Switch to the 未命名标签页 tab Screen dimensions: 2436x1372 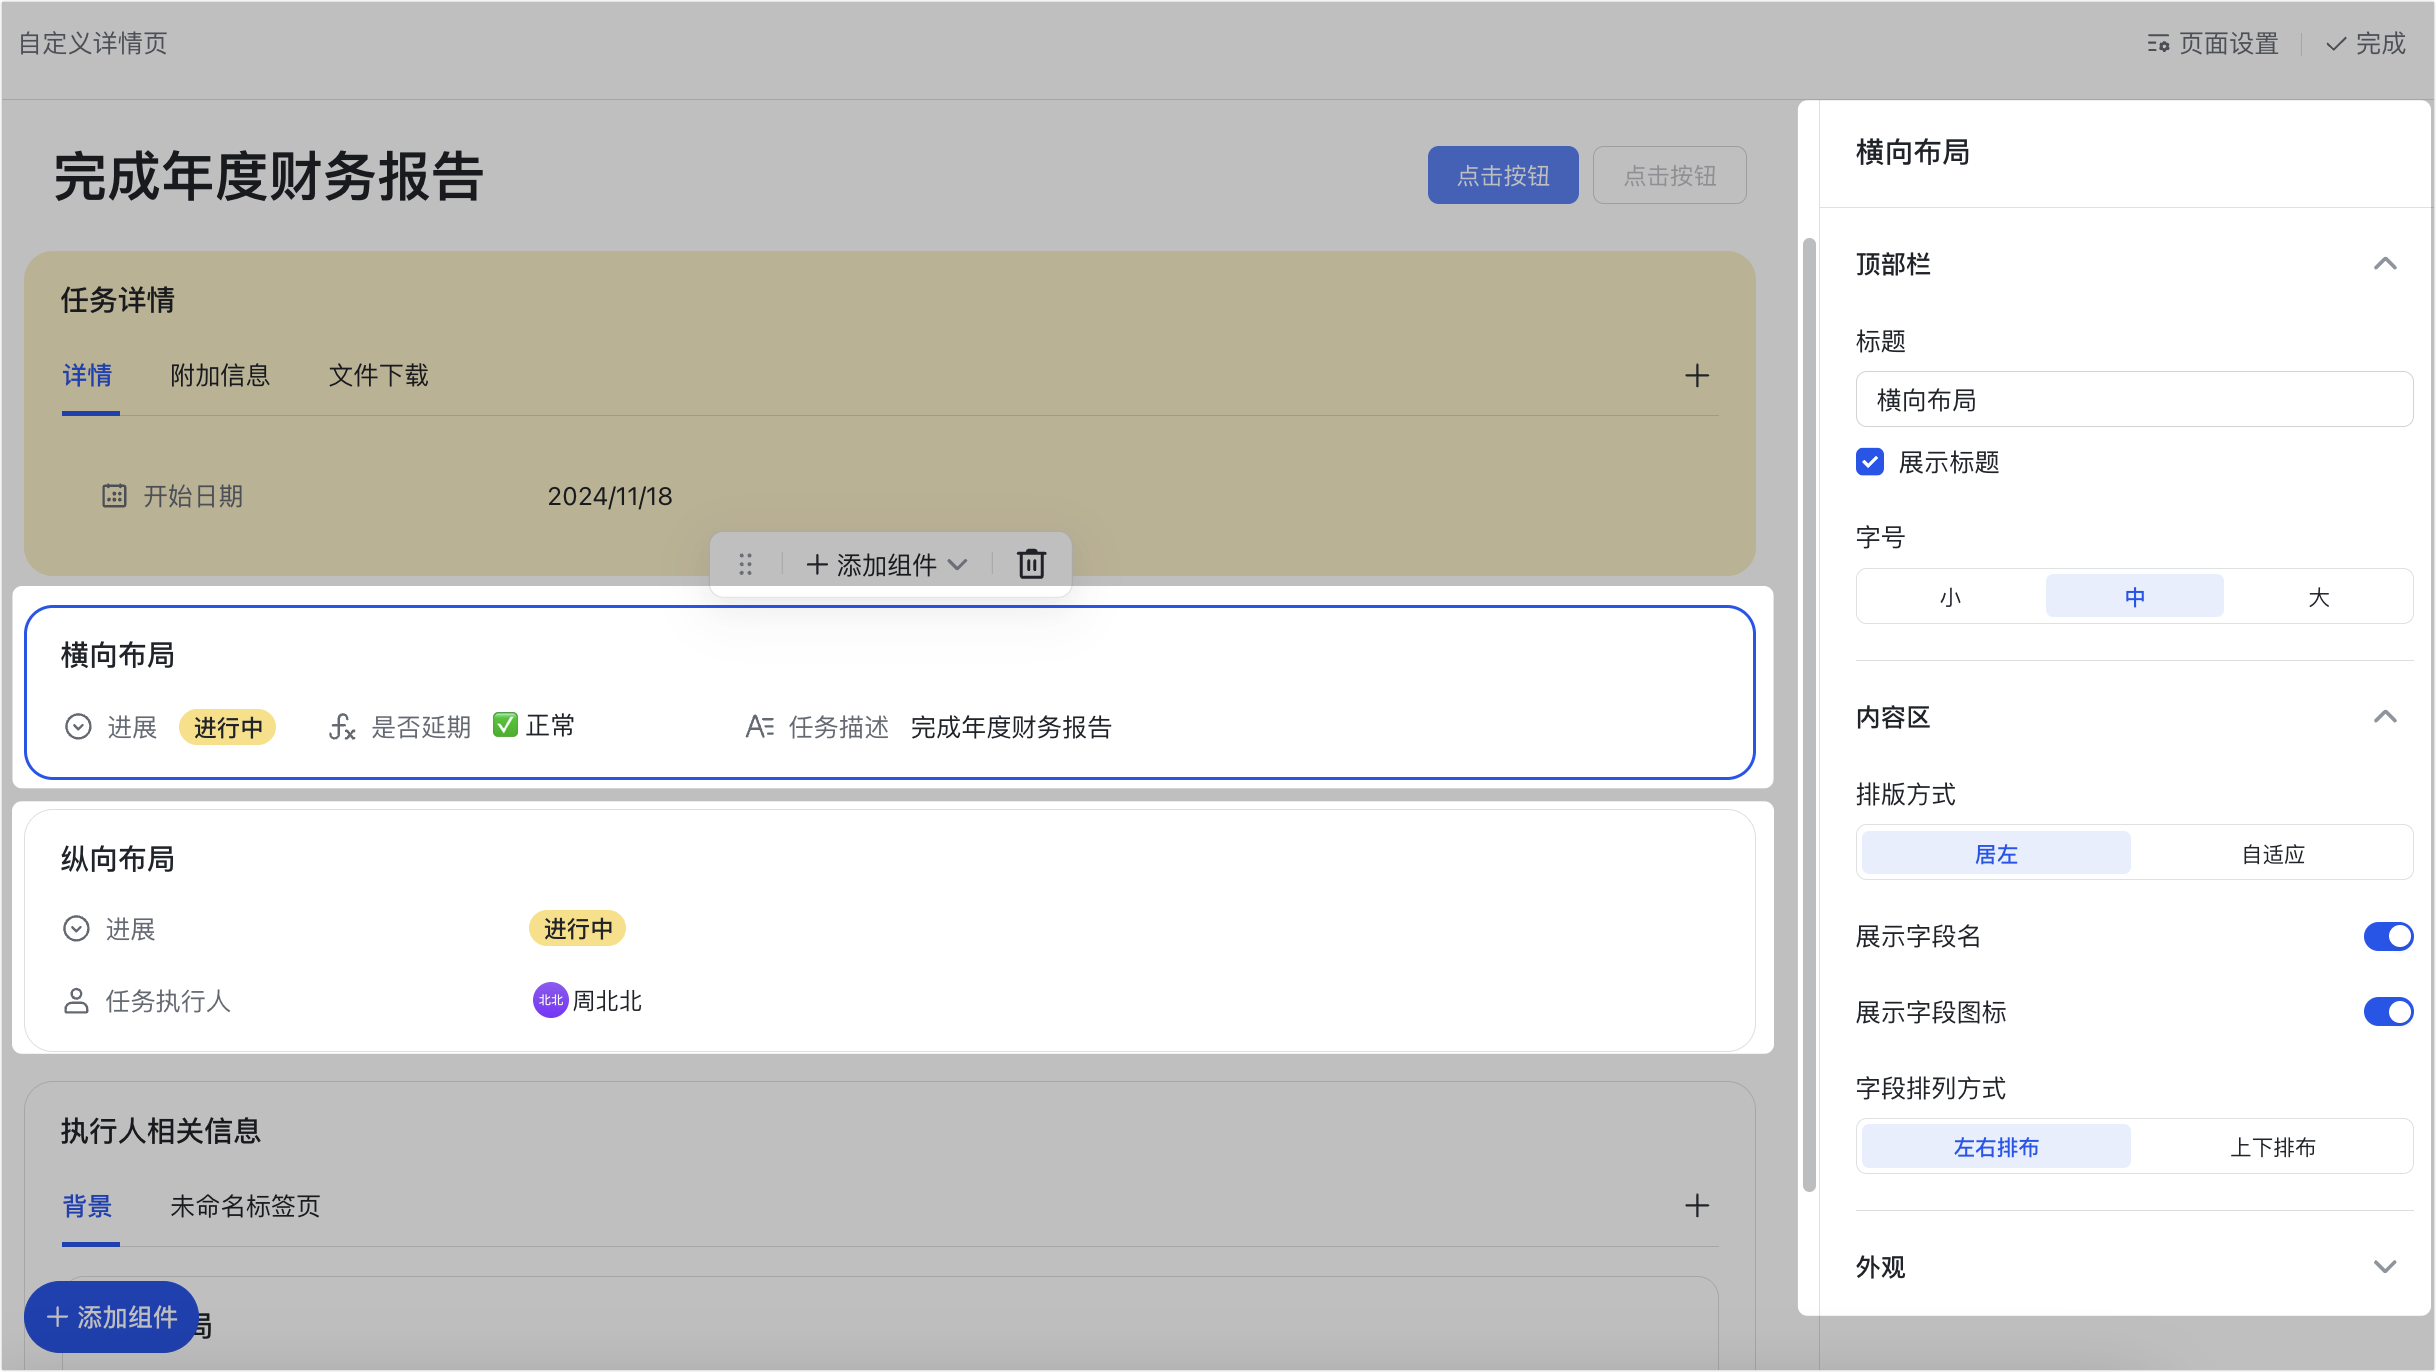[x=245, y=1207]
